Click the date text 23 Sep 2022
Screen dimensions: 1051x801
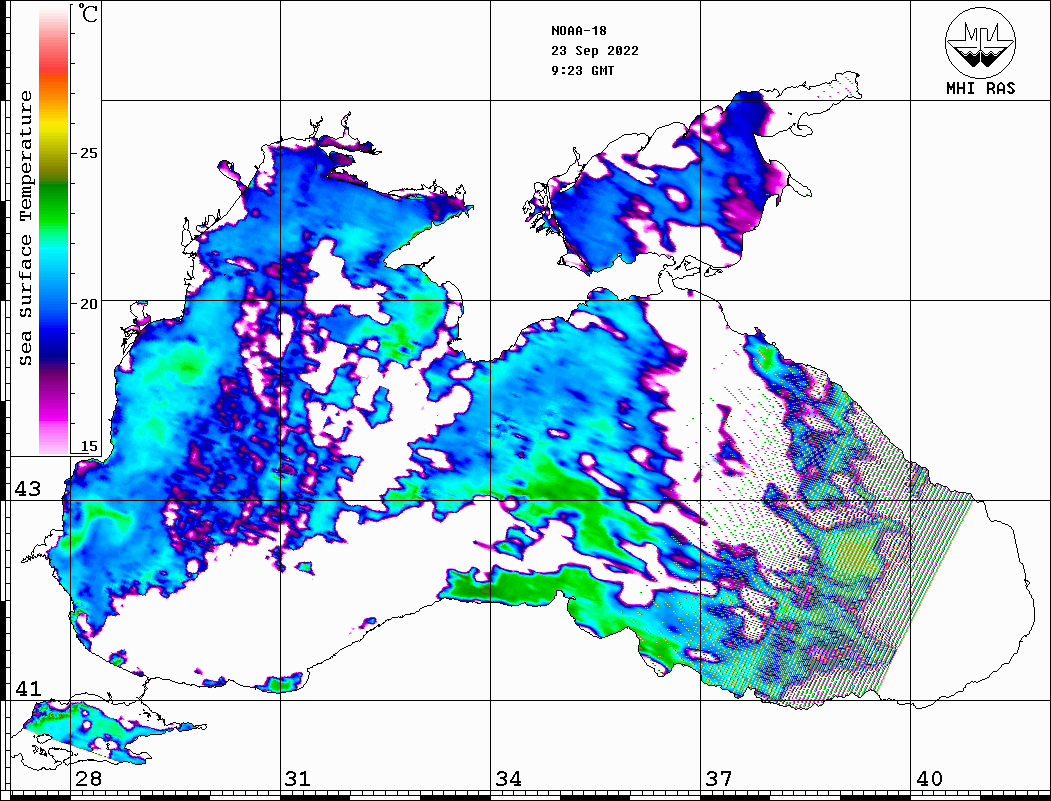tap(595, 51)
